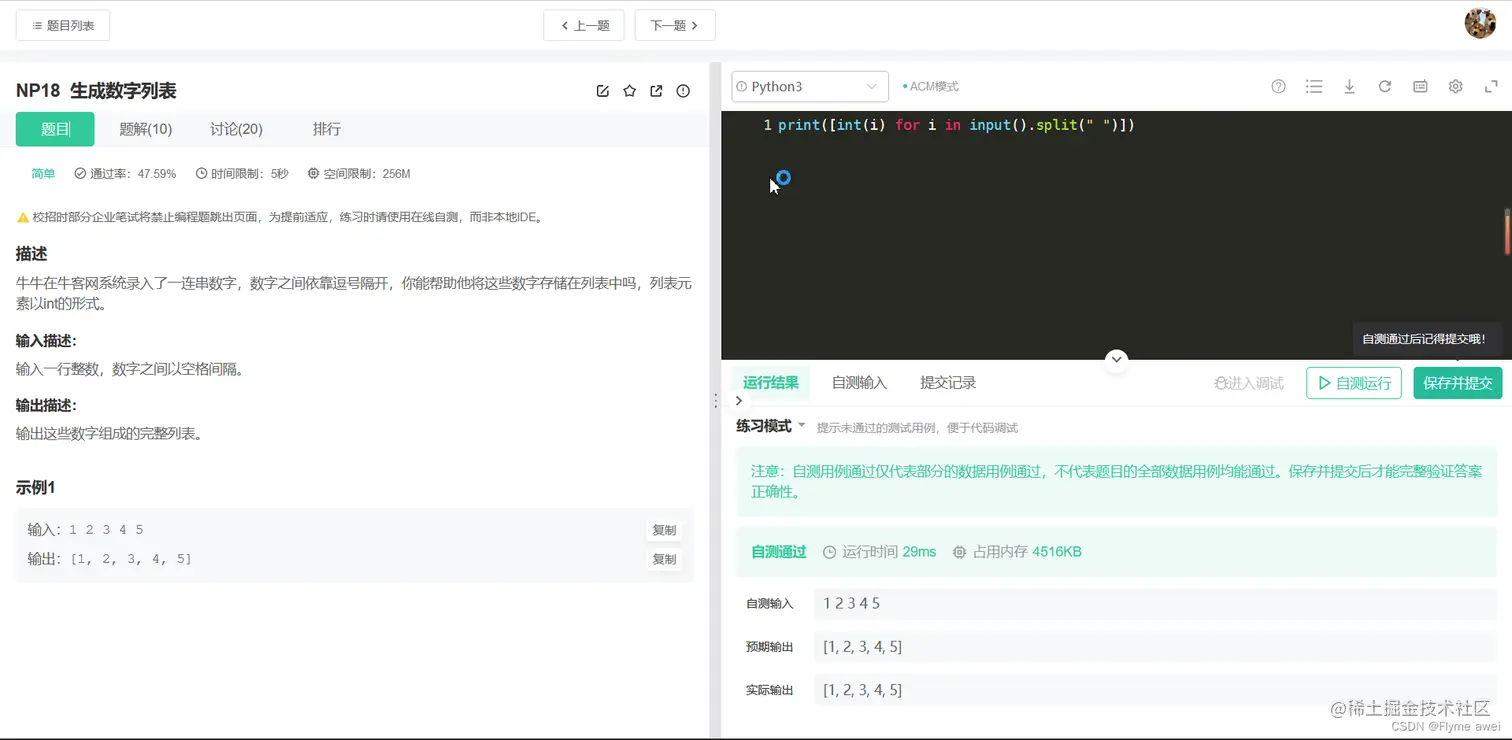Reset the code with the refresh icon
This screenshot has height=740, width=1512.
click(1384, 86)
